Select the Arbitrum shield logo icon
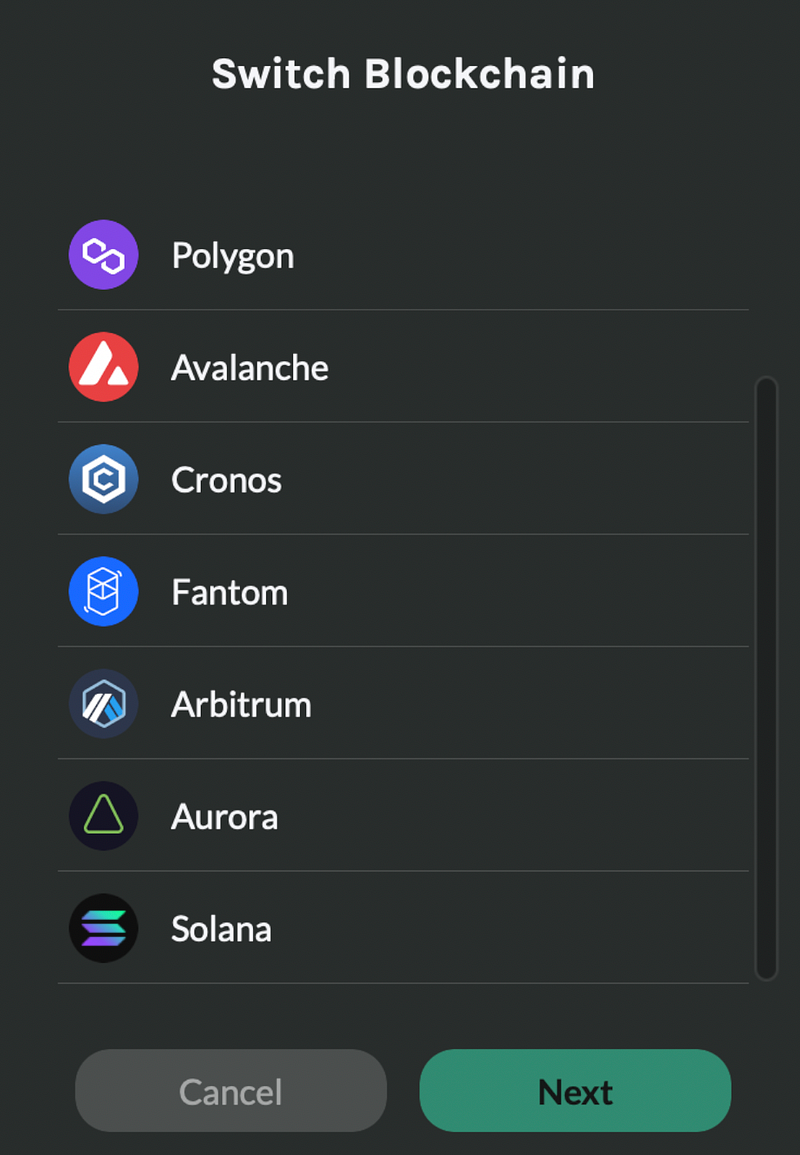Image resolution: width=800 pixels, height=1155 pixels. coord(103,703)
